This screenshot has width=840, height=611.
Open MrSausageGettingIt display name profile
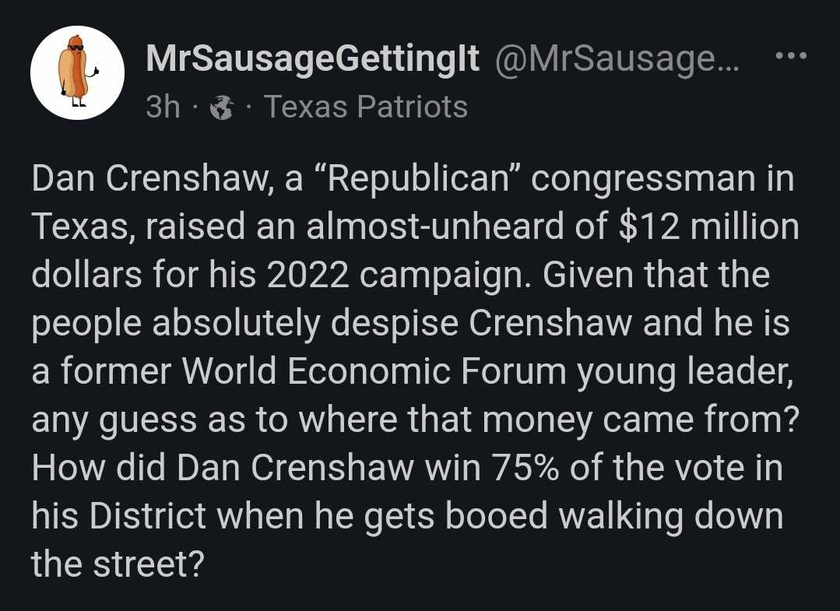coord(312,59)
